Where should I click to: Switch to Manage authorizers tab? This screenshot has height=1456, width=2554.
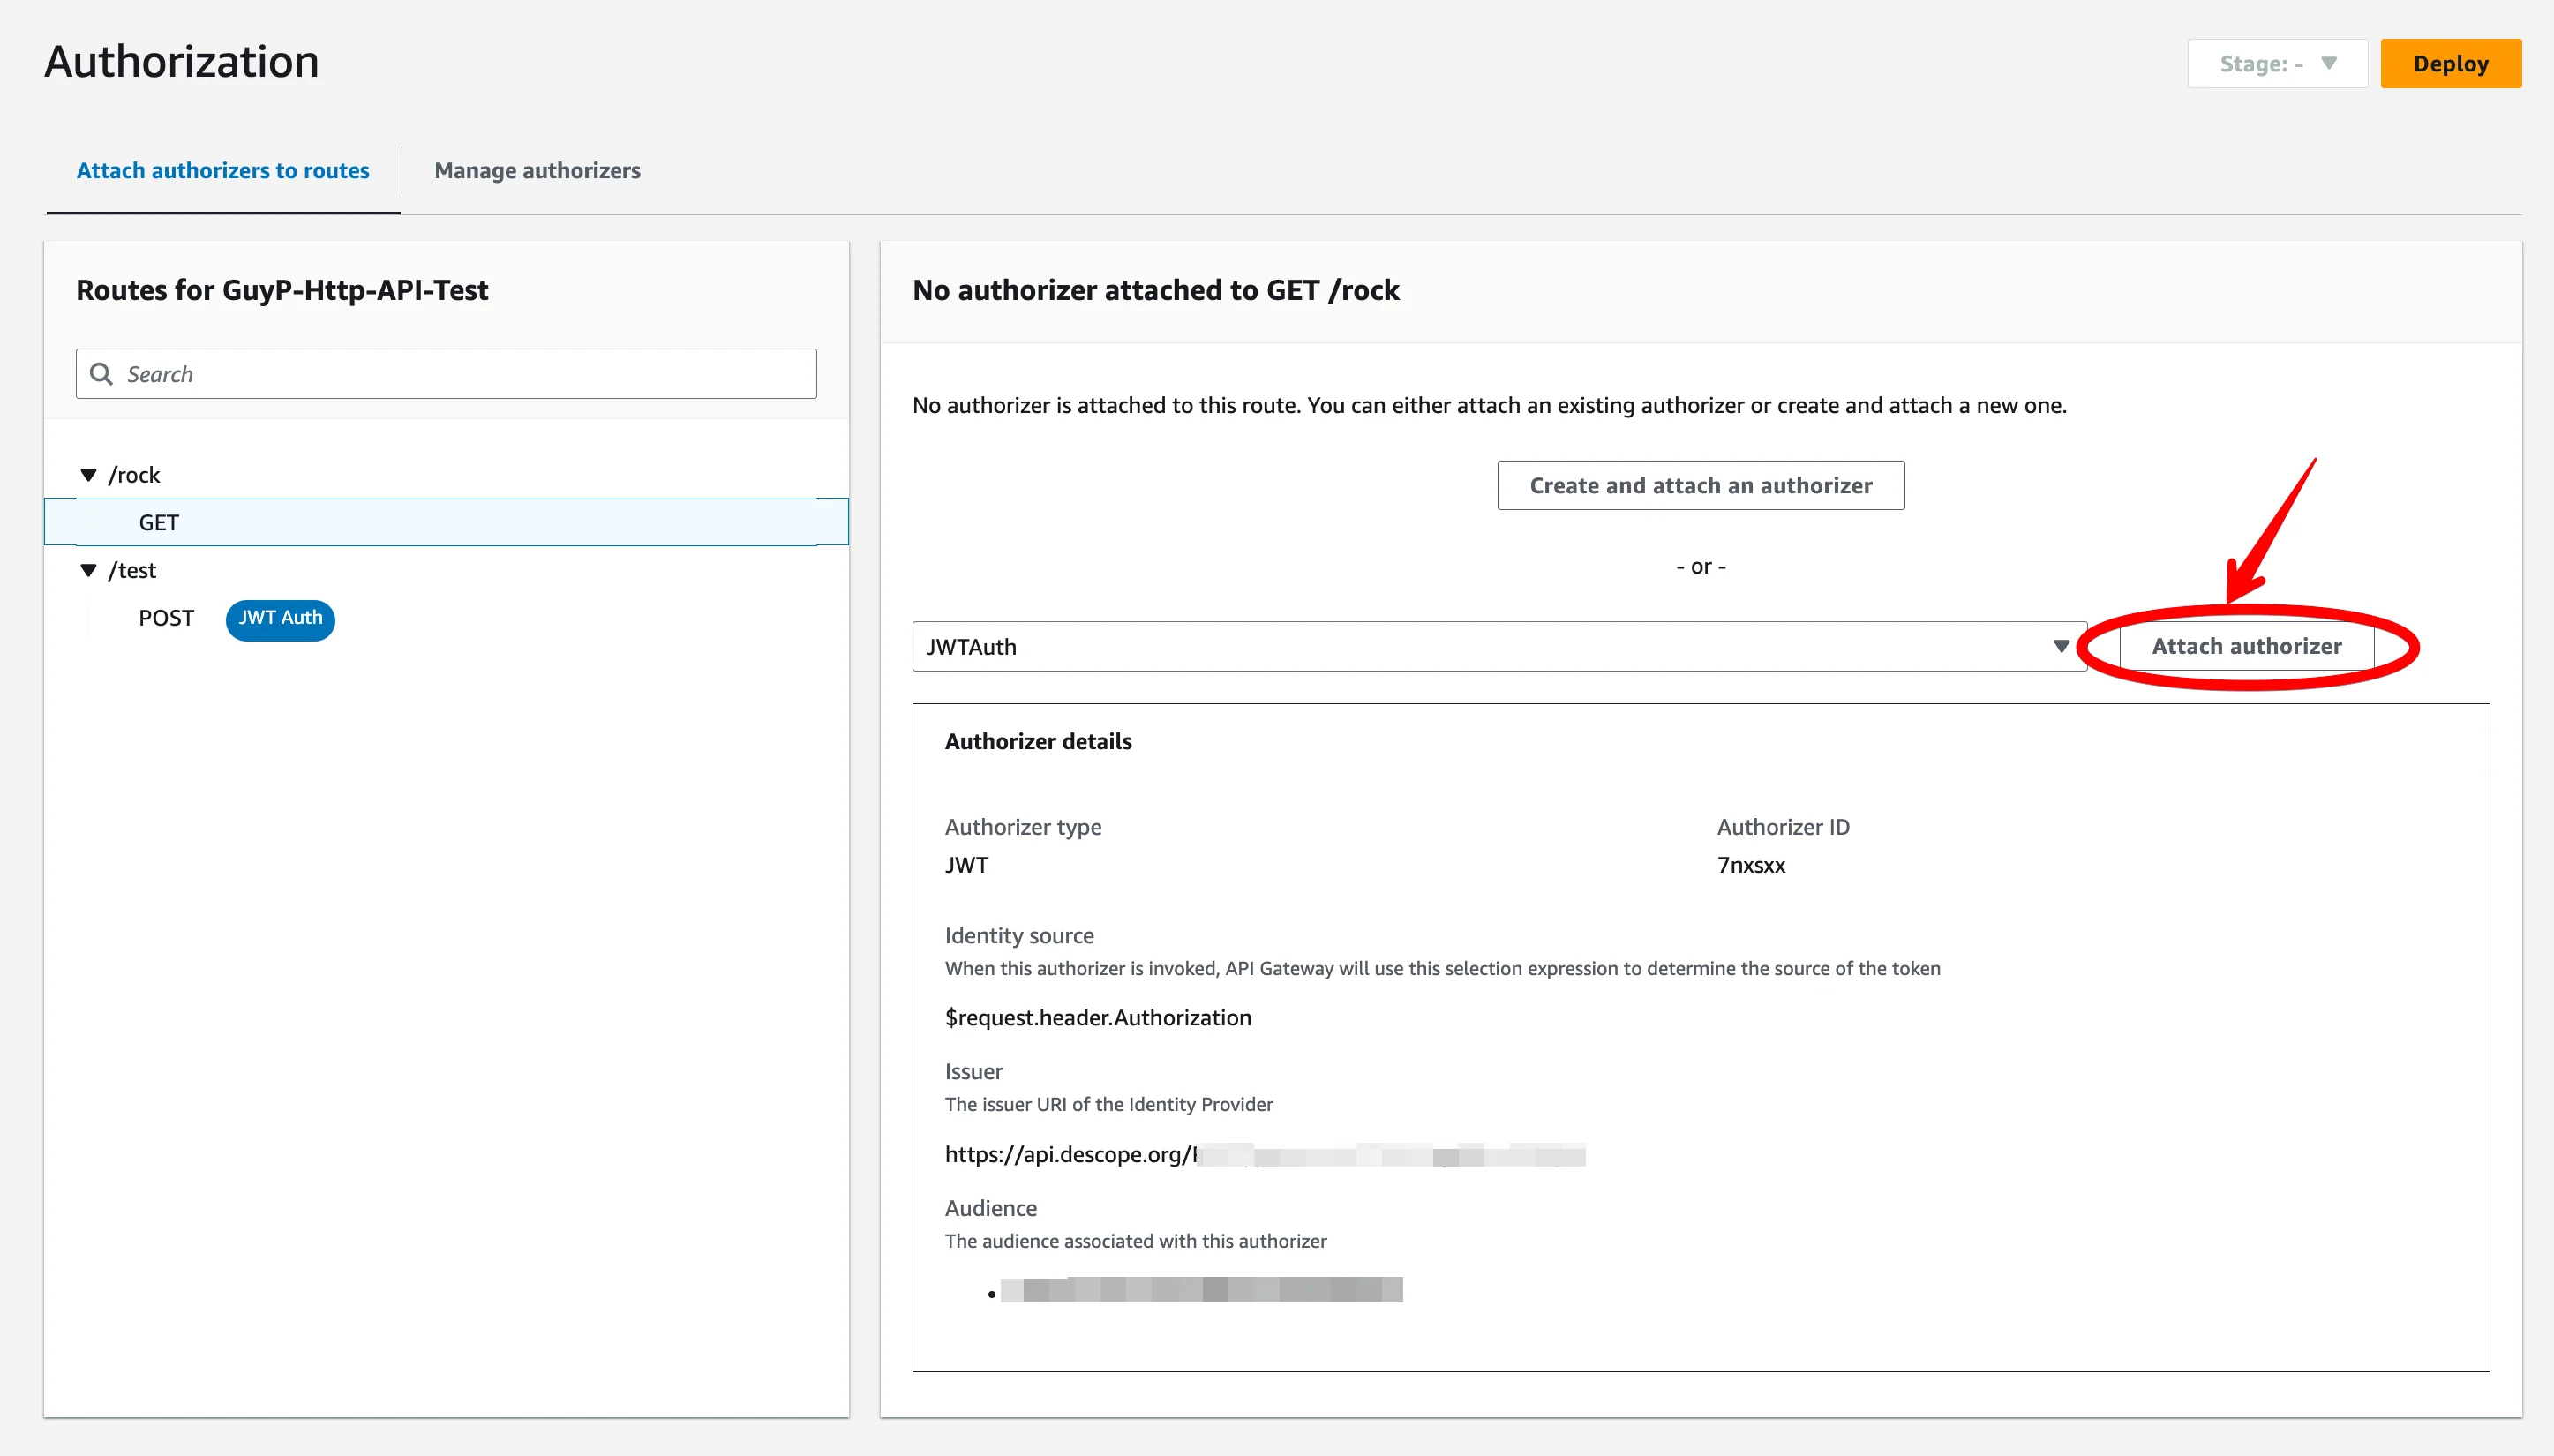pyautogui.click(x=537, y=171)
